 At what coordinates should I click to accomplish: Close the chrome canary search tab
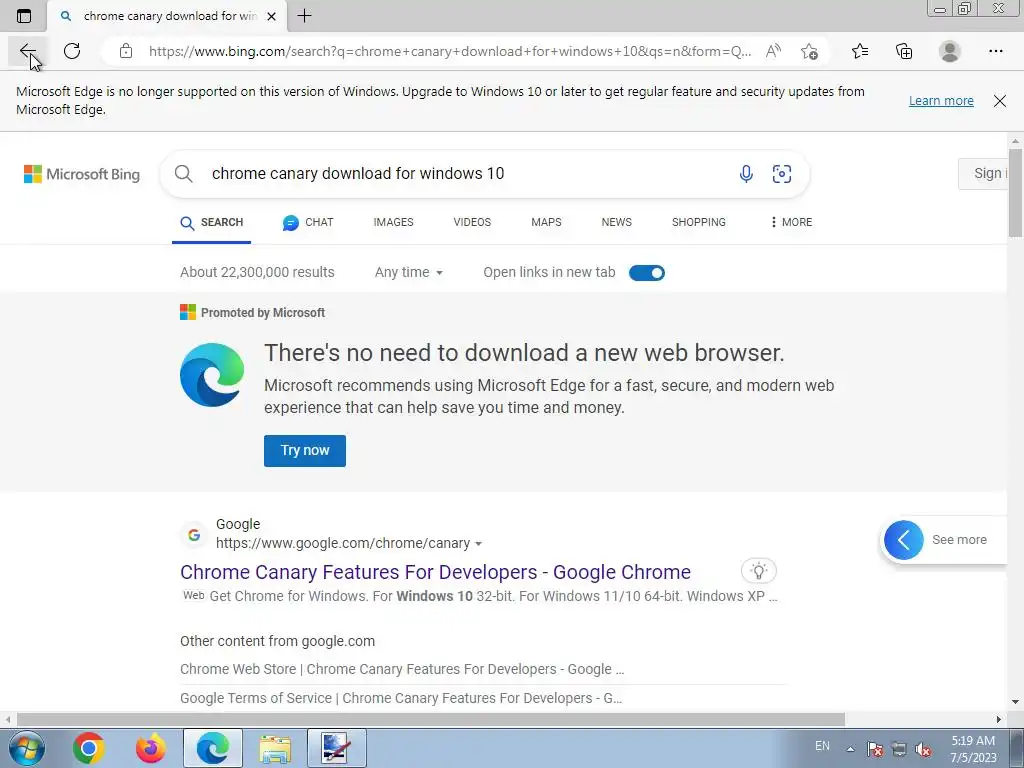[x=272, y=16]
